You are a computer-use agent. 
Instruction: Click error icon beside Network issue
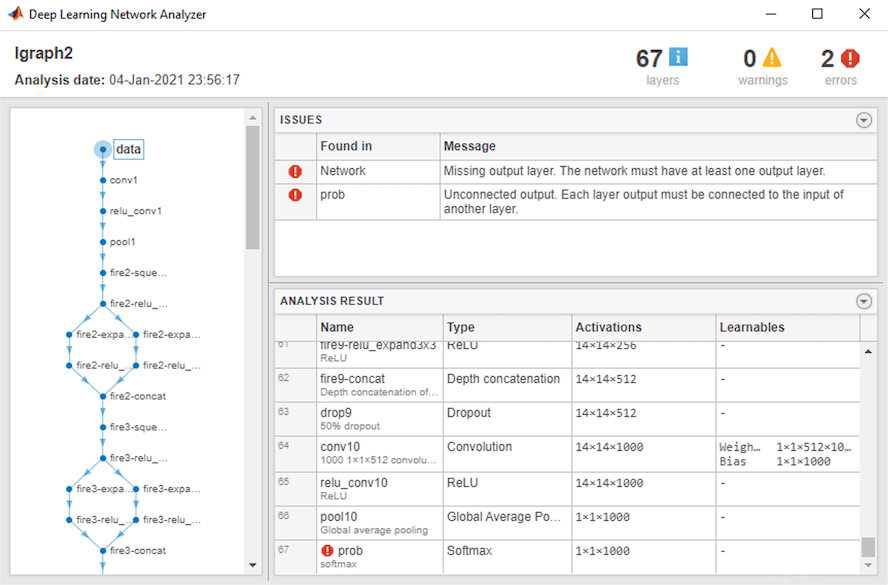(x=295, y=172)
